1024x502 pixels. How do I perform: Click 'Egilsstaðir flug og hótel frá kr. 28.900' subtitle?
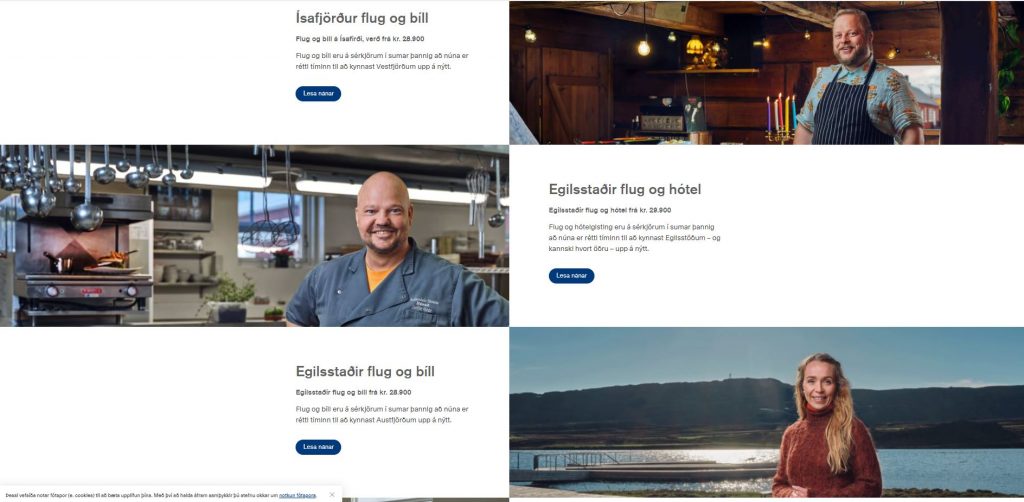(610, 210)
